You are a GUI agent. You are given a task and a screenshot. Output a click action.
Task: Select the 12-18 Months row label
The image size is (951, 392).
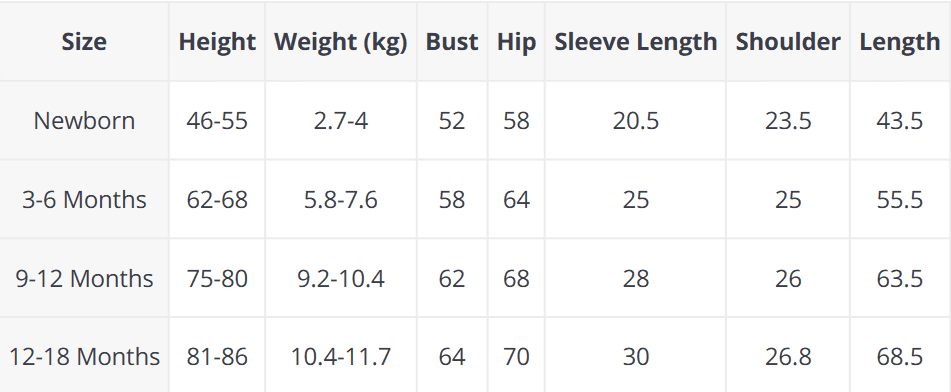click(84, 356)
